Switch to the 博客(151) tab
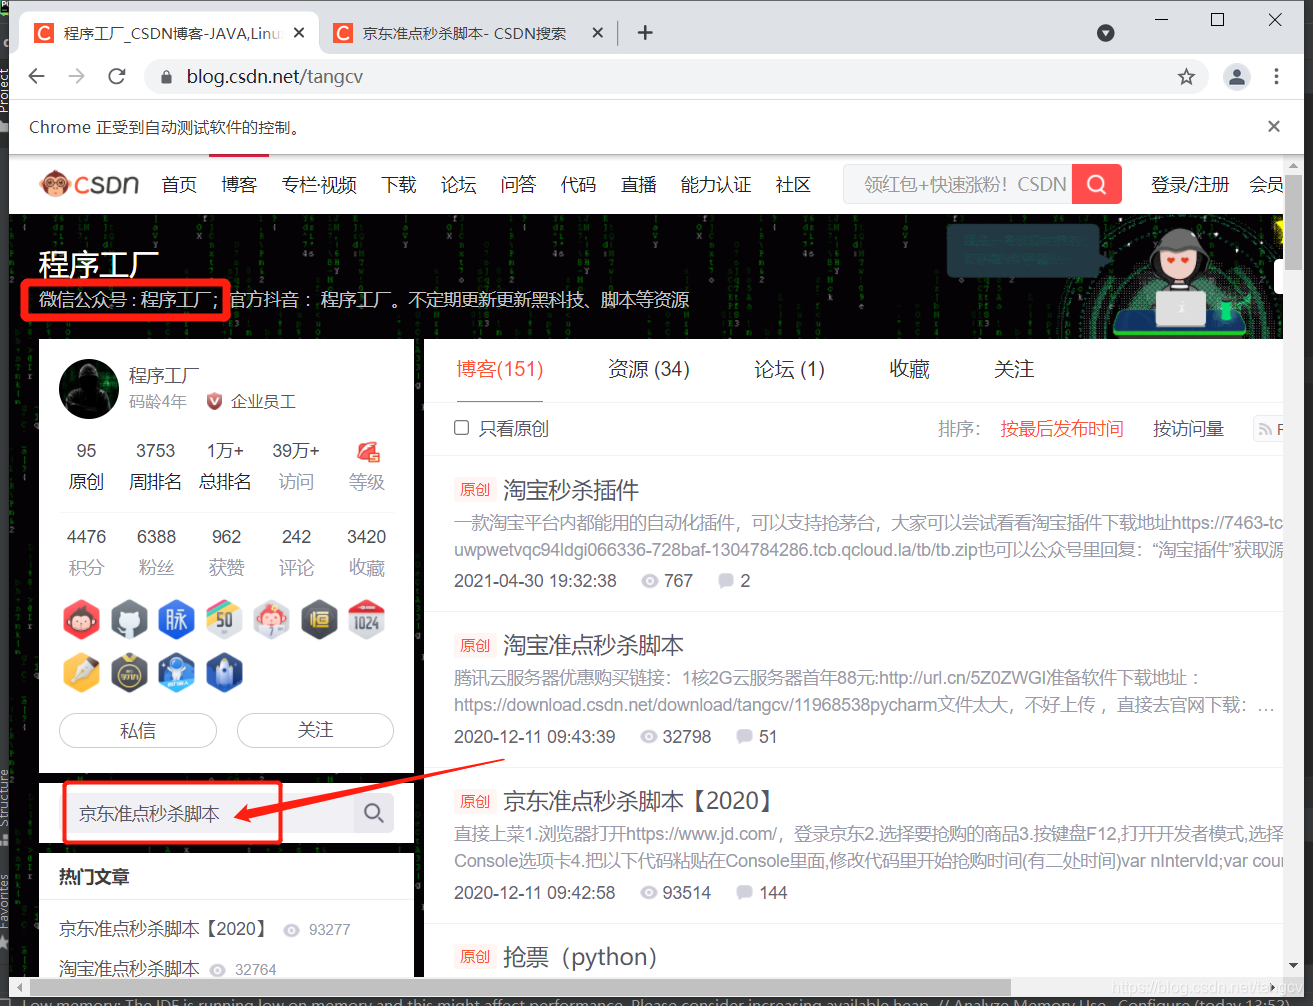Viewport: 1313px width, 1006px height. point(499,369)
